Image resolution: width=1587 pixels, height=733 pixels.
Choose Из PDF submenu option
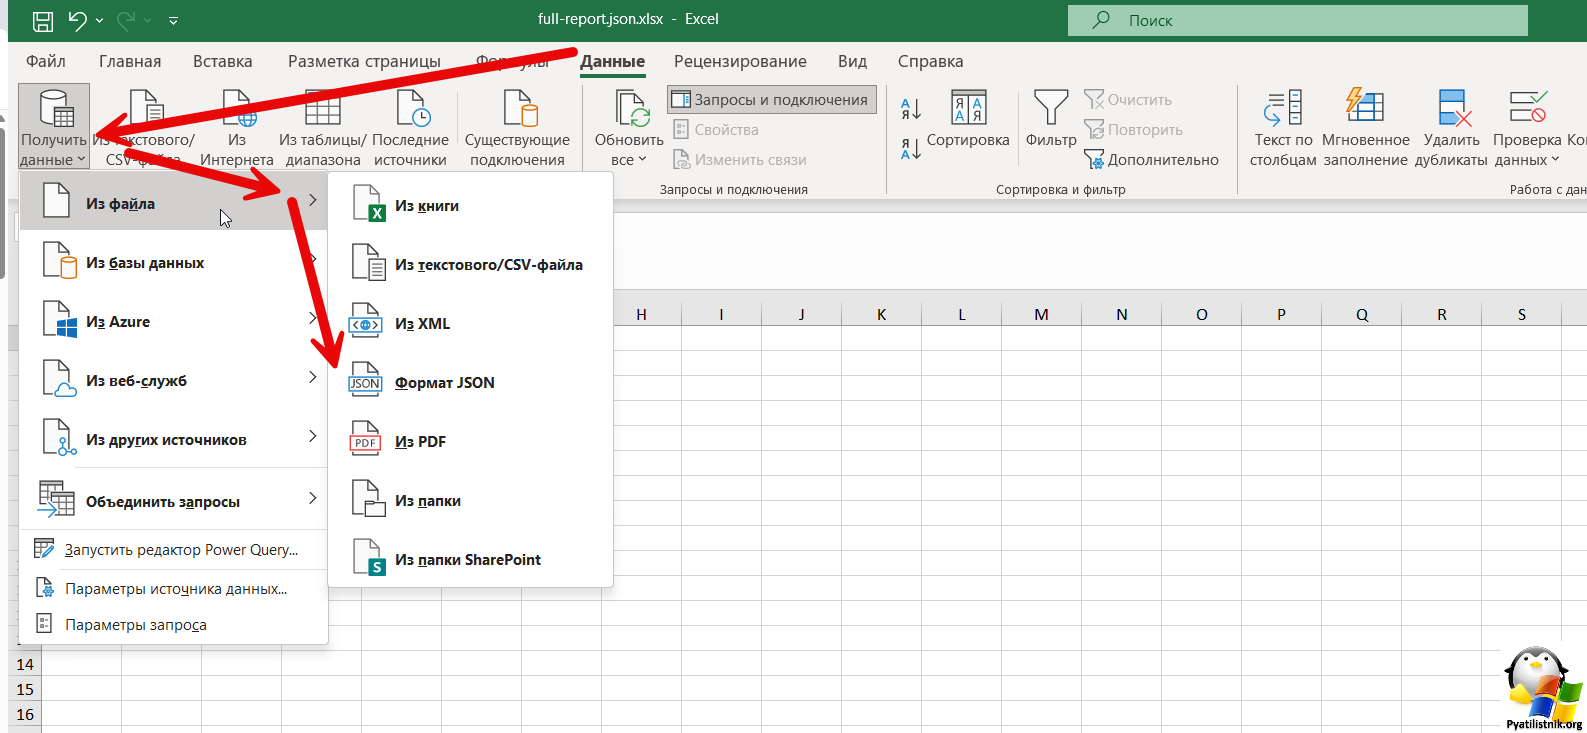tap(471, 442)
